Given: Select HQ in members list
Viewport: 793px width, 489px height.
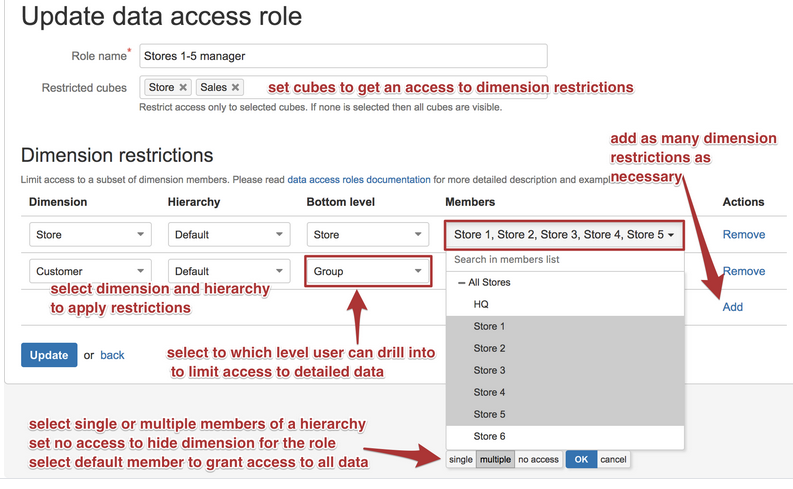Looking at the screenshot, I should click(481, 304).
